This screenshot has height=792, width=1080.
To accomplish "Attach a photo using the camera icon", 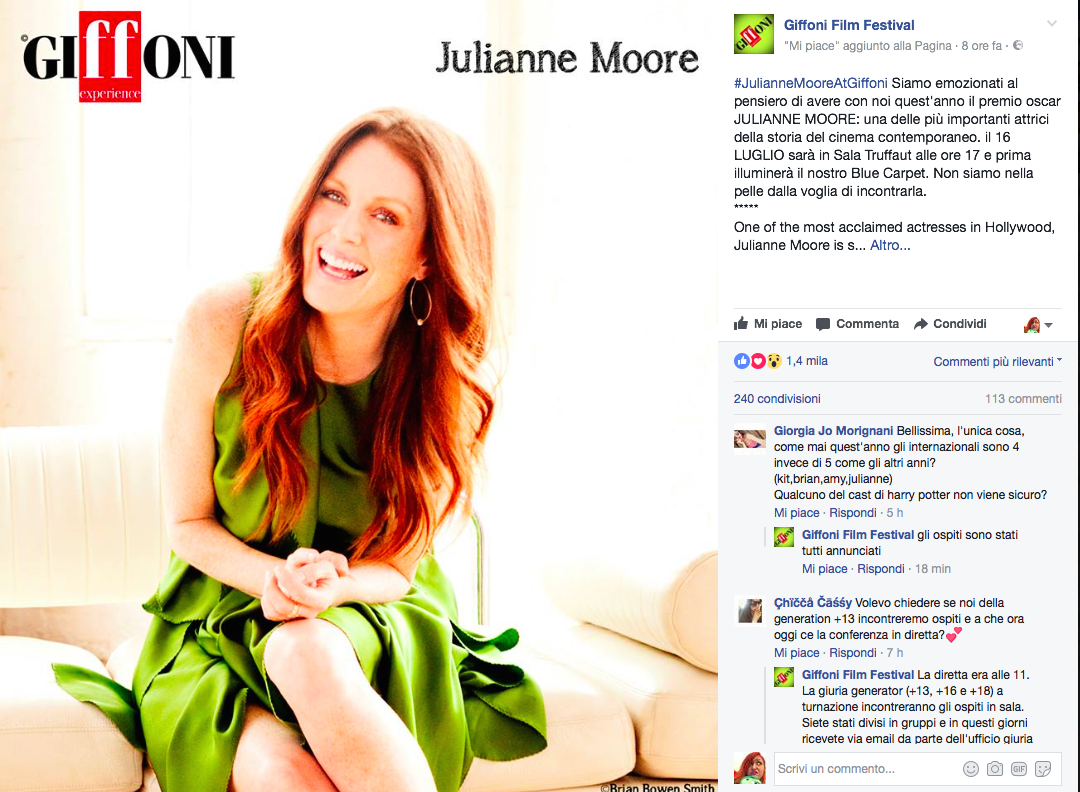I will pyautogui.click(x=995, y=769).
